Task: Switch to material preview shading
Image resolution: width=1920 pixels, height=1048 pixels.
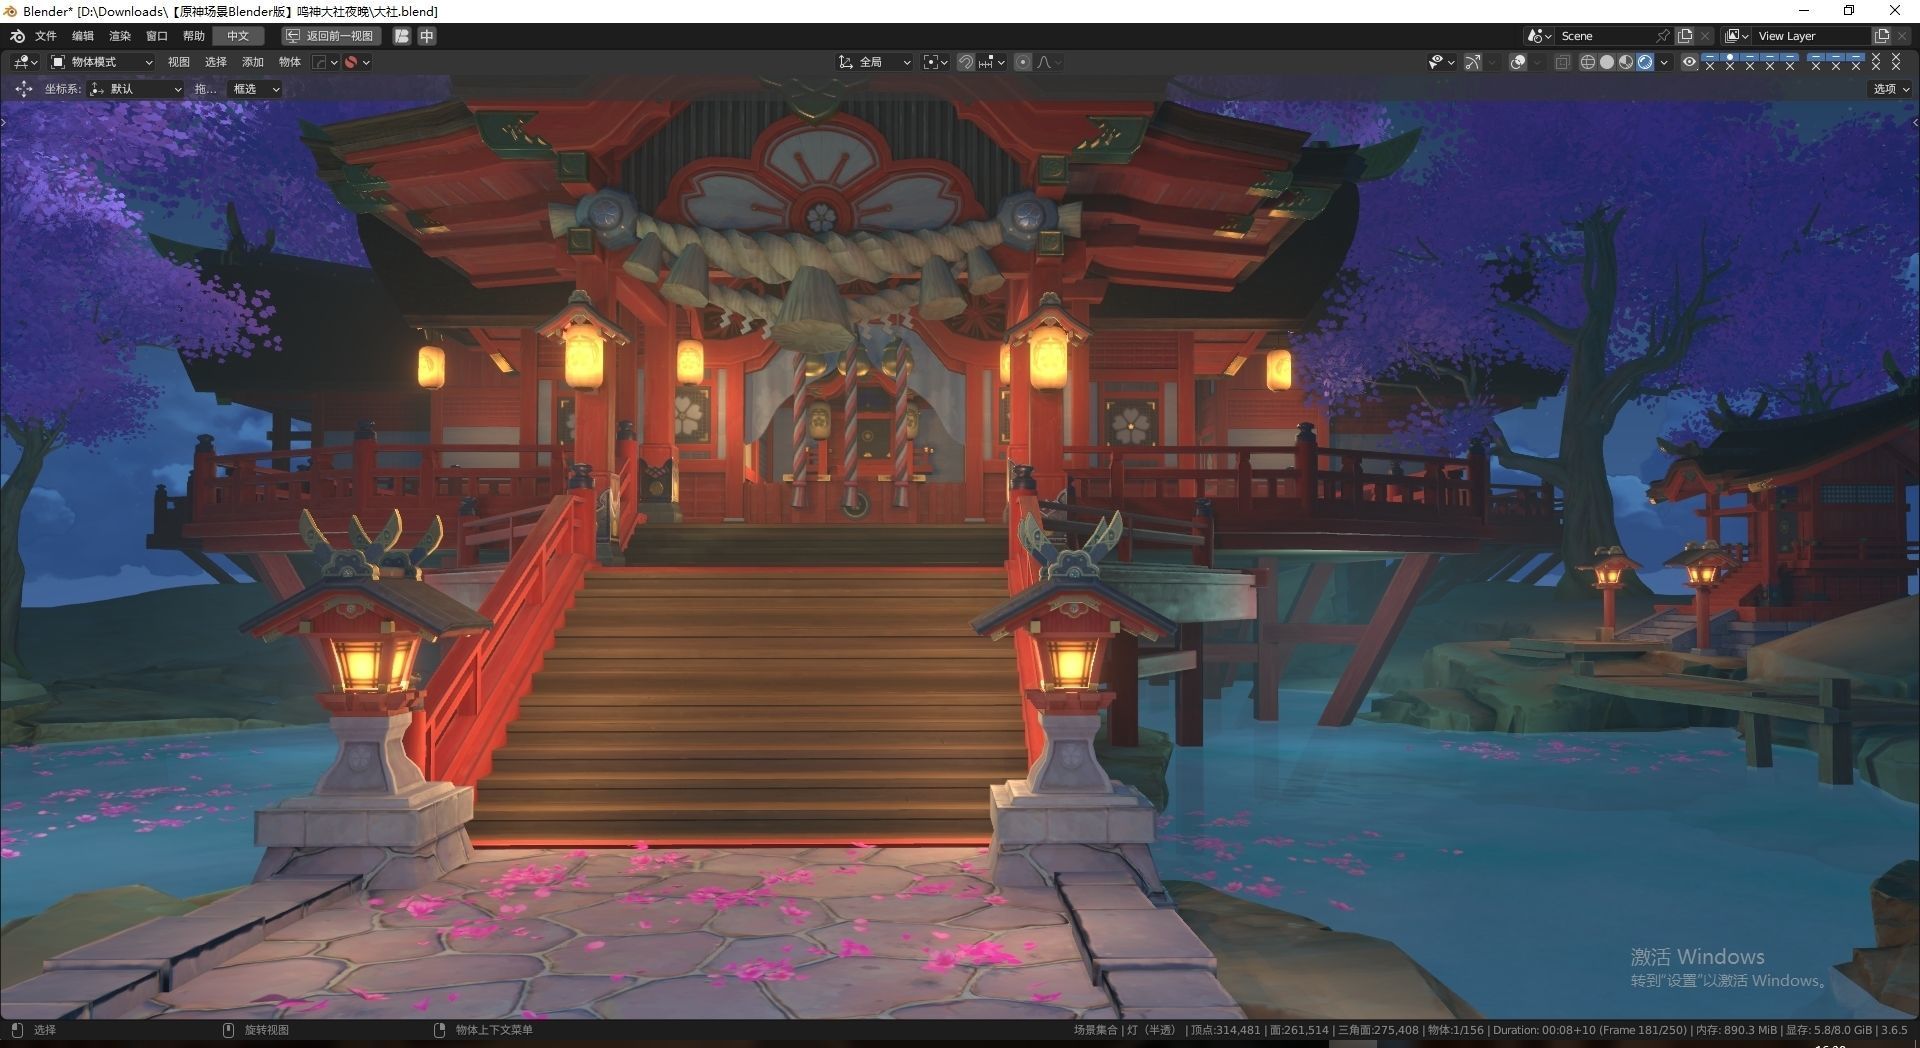Action: point(1626,62)
